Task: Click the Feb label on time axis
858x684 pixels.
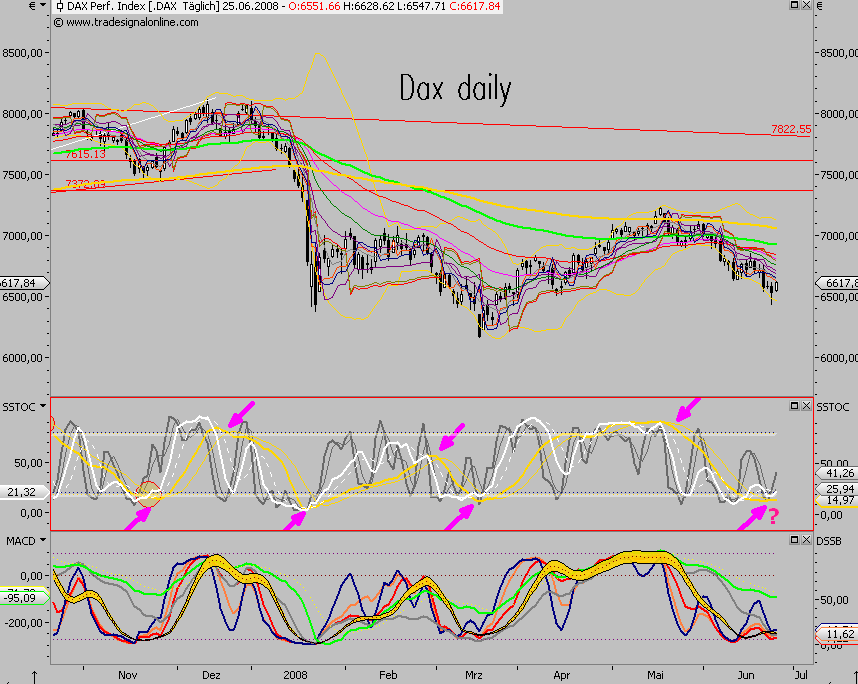Action: click(388, 675)
